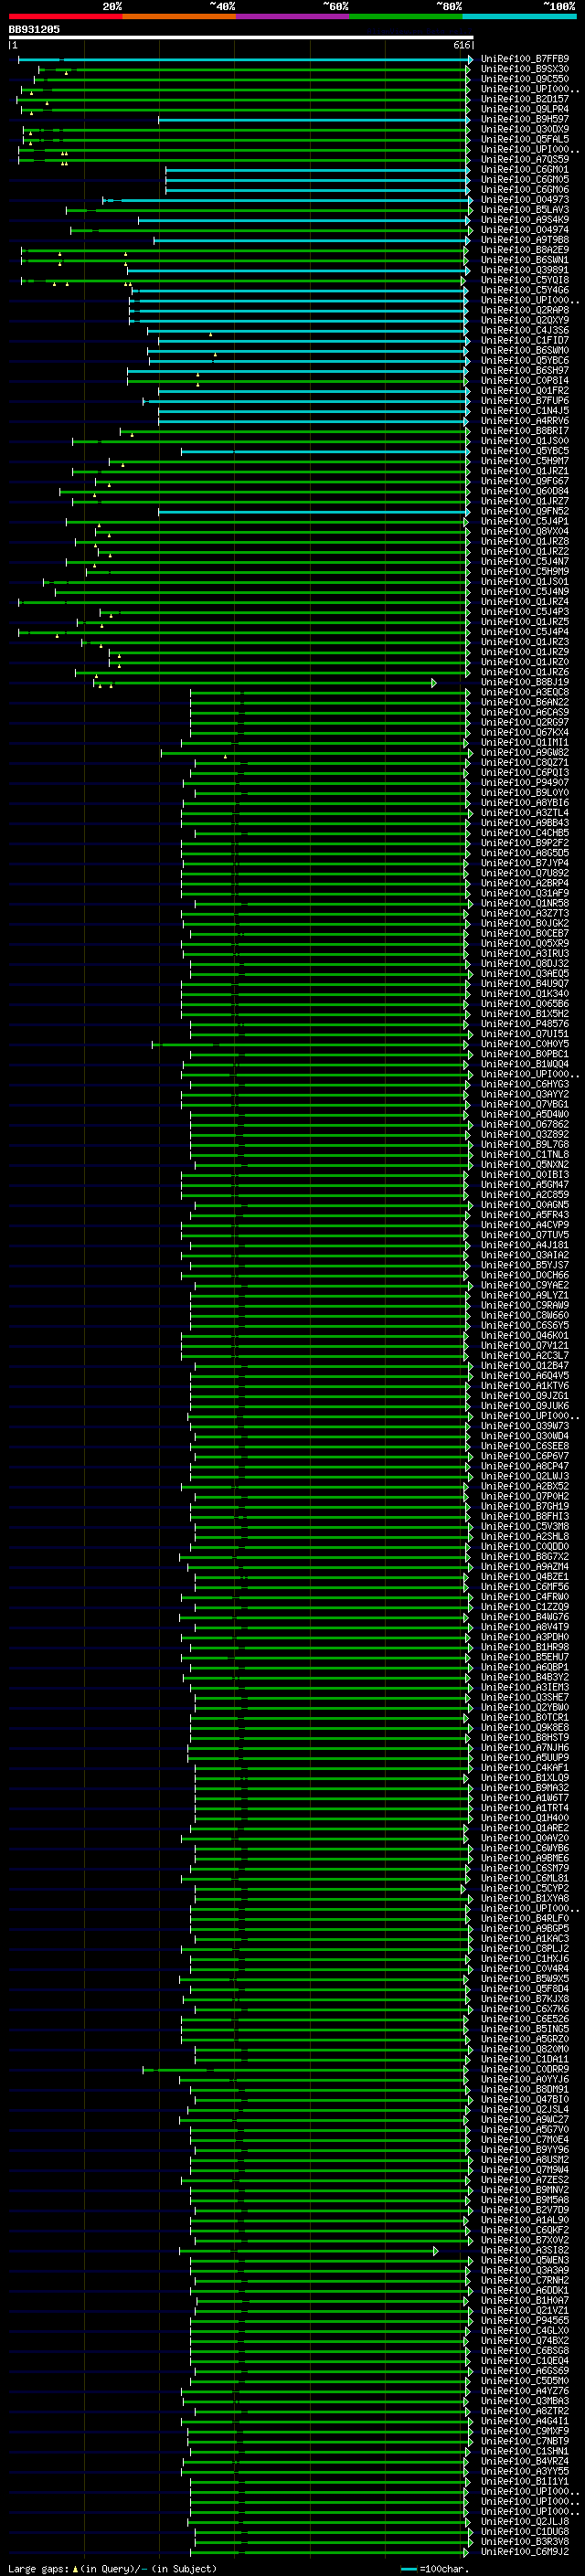The width and height of the screenshot is (585, 2576).
Task: Select hit label UniRef100_B8BRI7
Action: (525, 431)
